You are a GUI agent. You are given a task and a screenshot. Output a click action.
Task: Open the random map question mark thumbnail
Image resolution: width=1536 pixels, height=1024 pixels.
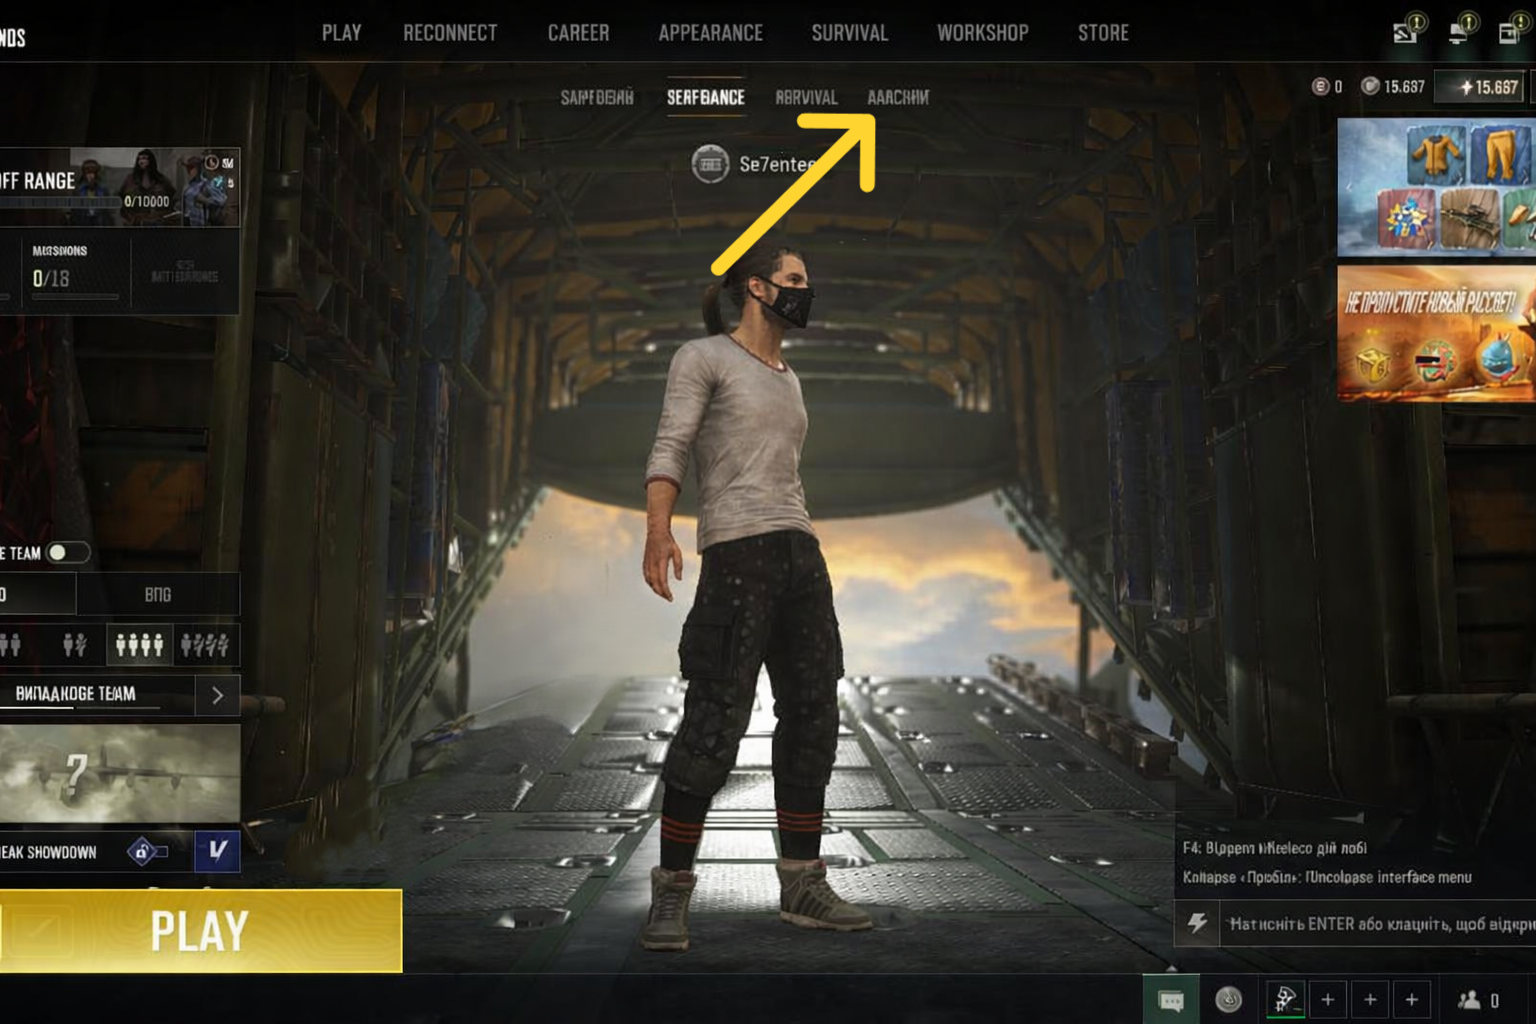(120, 773)
